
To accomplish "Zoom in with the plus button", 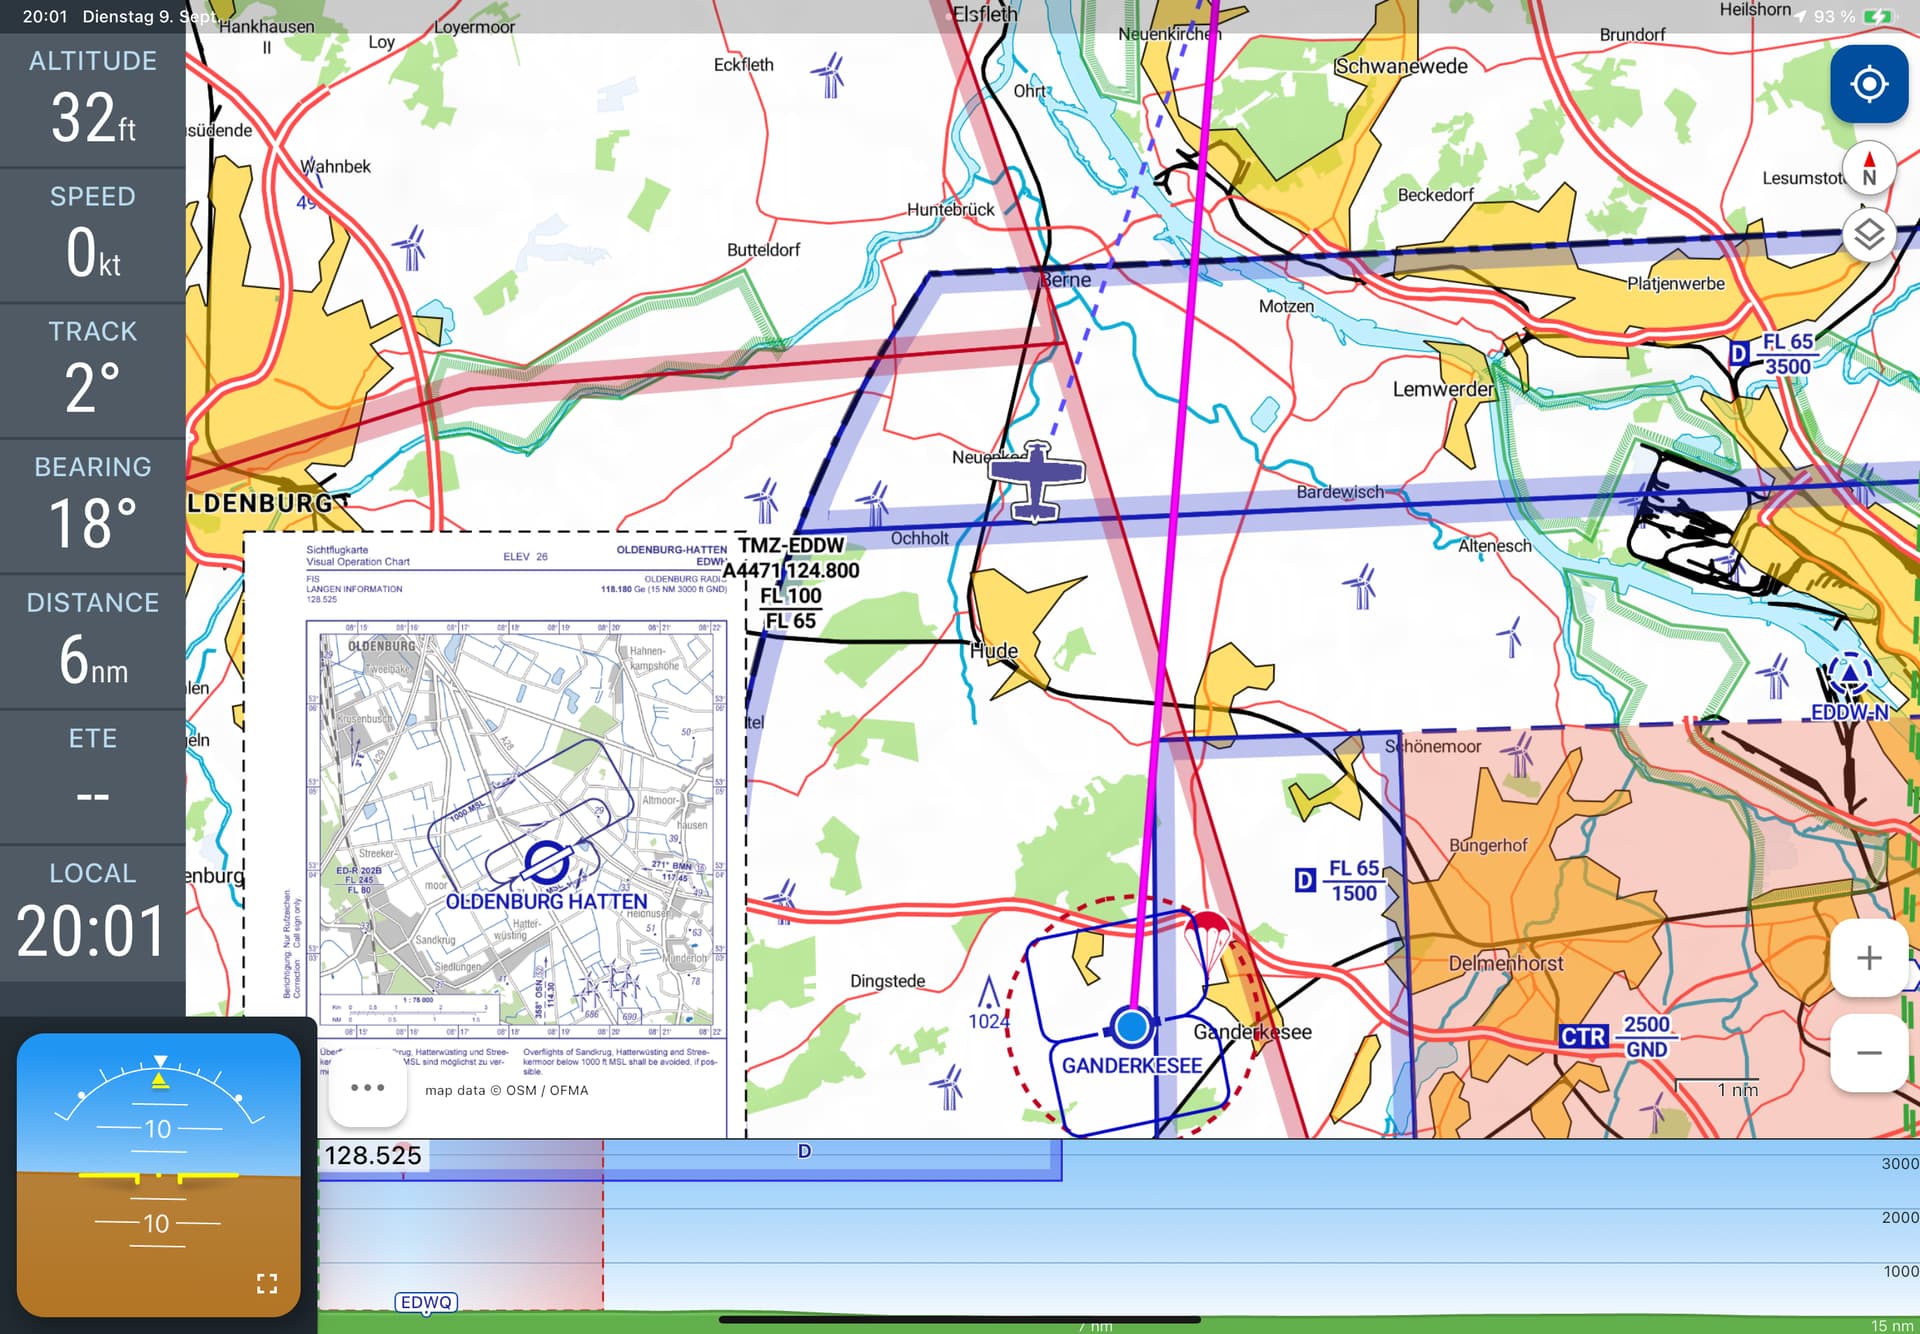I will pos(1868,958).
